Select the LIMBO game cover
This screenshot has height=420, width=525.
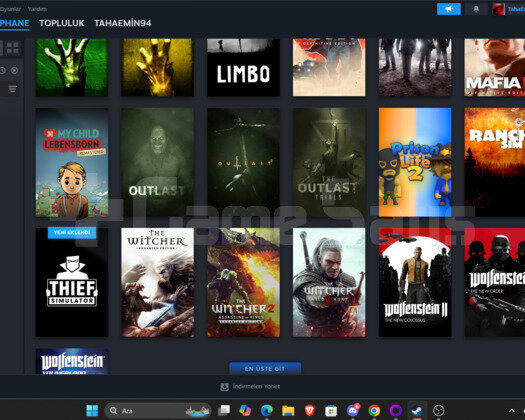243,67
